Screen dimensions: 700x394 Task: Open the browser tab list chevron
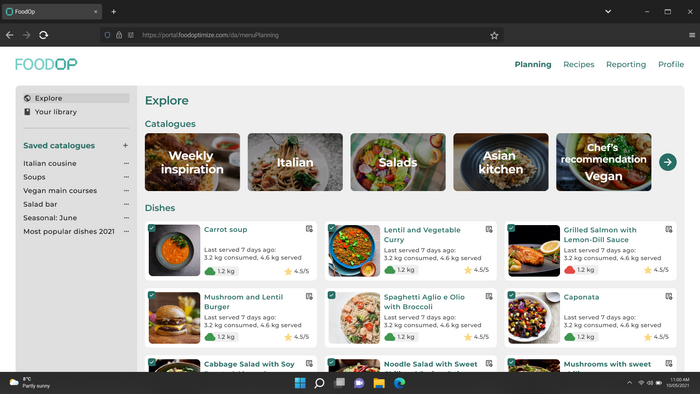pos(608,12)
